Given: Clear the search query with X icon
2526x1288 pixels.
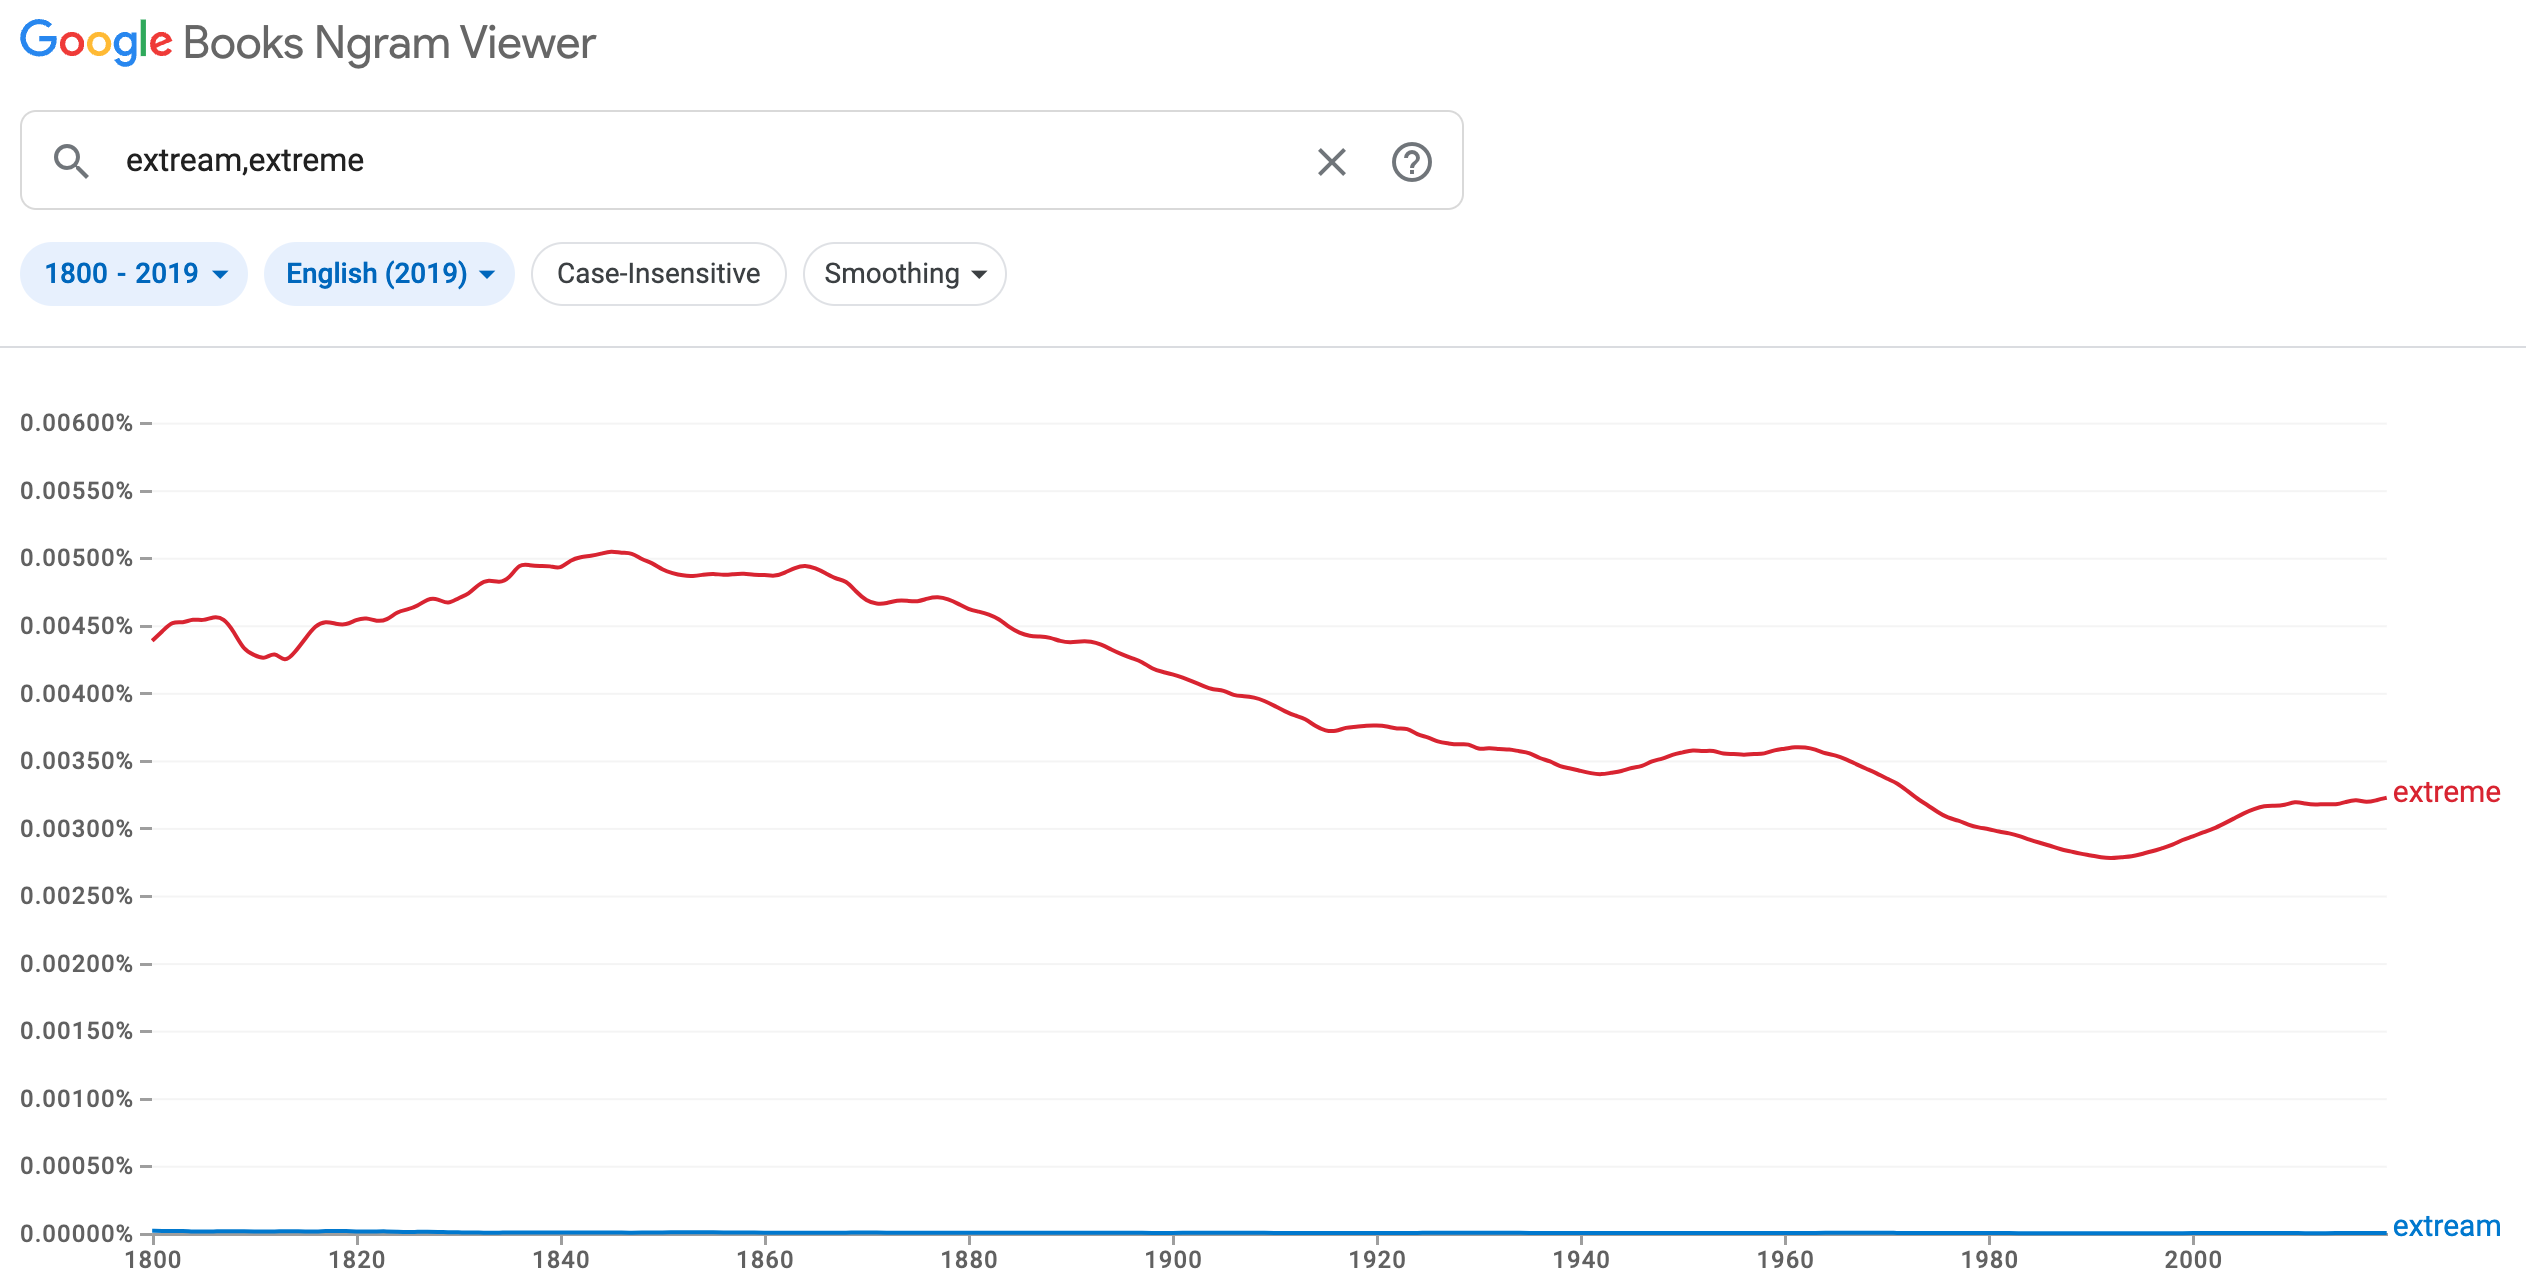Looking at the screenshot, I should pos(1331,162).
